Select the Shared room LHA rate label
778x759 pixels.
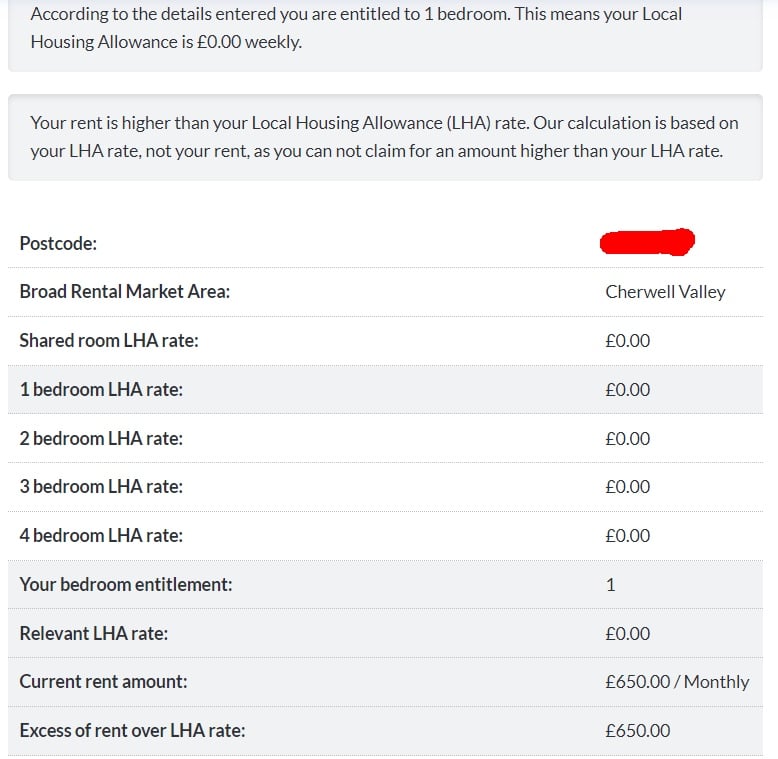pos(109,340)
